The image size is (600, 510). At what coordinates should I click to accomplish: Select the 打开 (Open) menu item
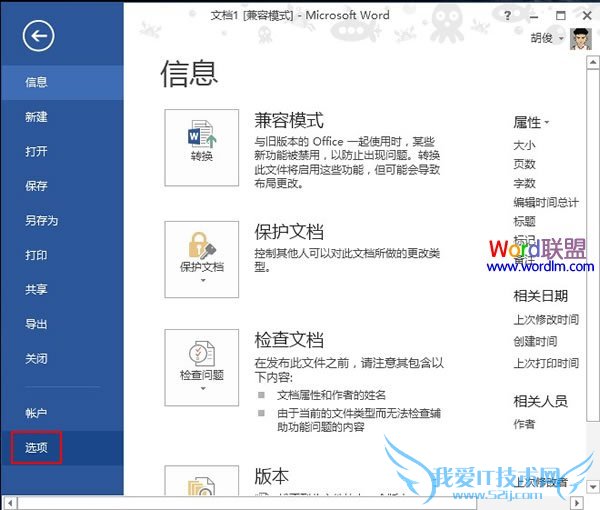[62, 152]
